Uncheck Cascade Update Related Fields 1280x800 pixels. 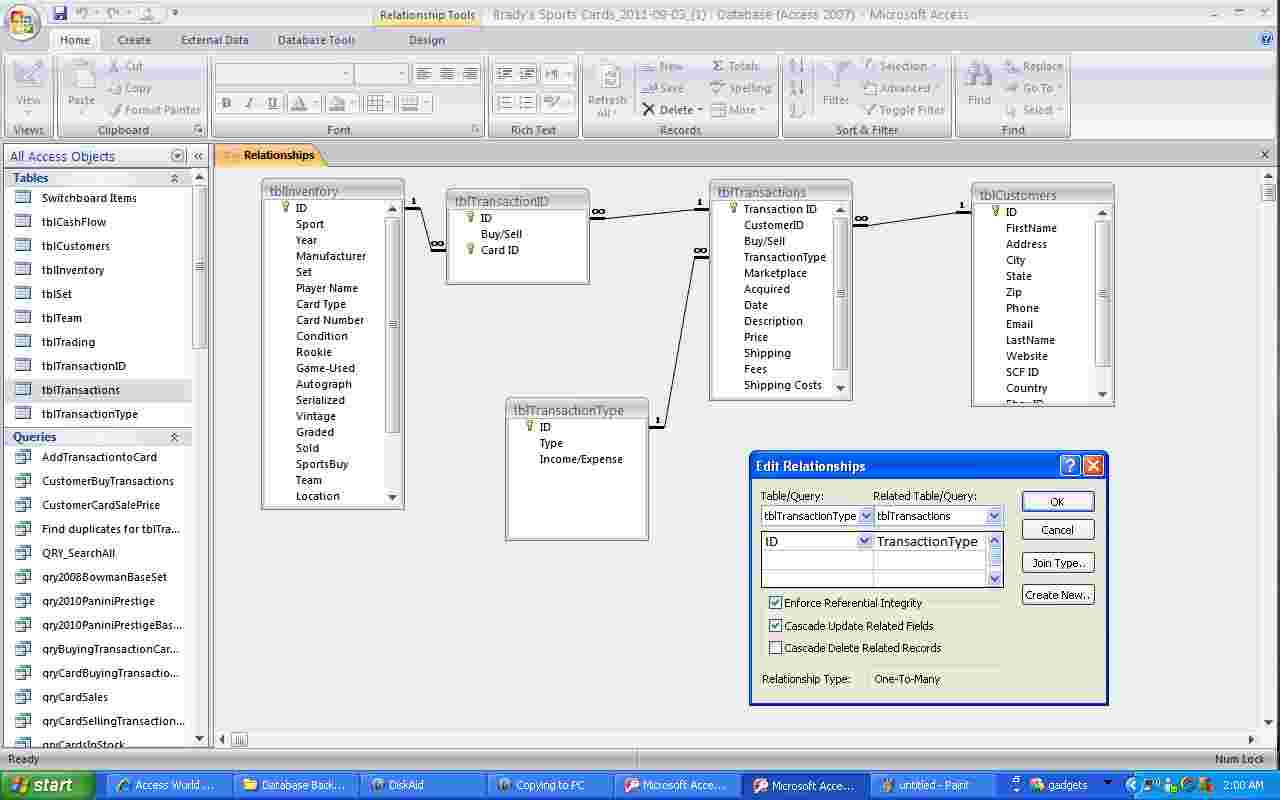[775, 626]
